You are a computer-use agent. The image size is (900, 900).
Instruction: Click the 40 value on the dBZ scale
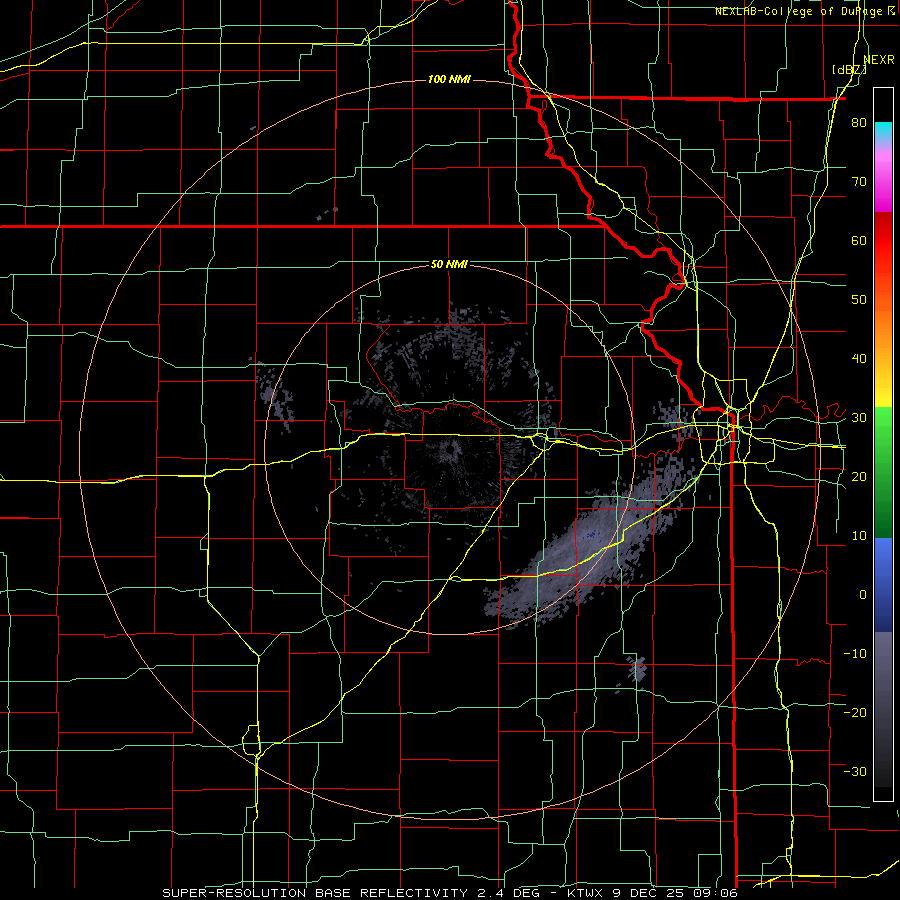click(x=859, y=359)
